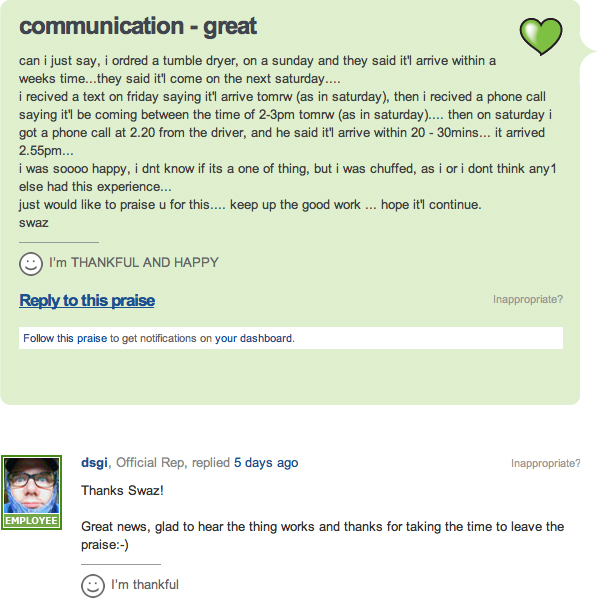
Task: Click the smiley beside THANKFUL AND HAPPY
Action: (x=31, y=264)
